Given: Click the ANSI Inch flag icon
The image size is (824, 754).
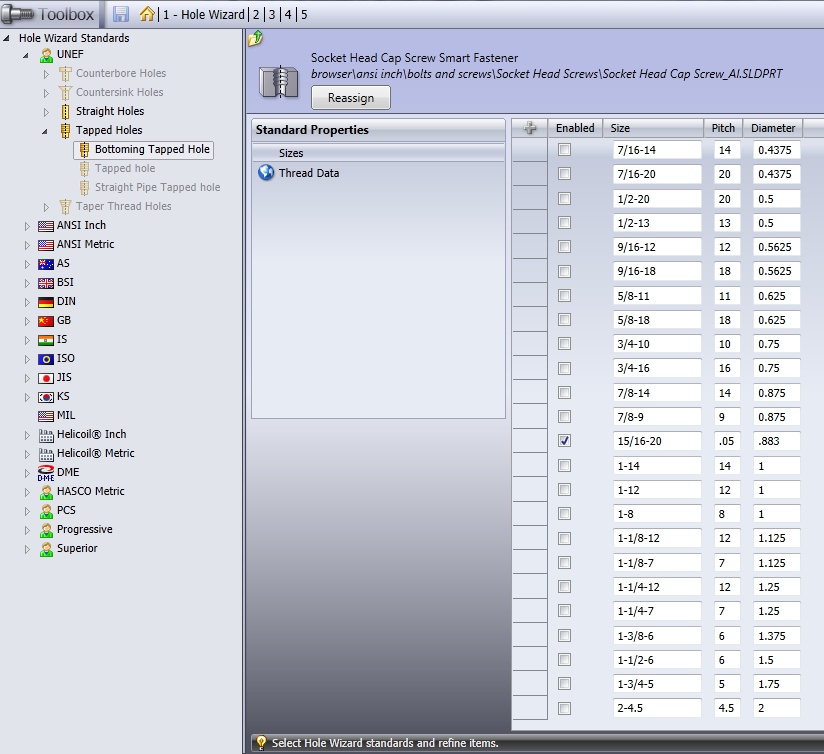Looking at the screenshot, I should tap(46, 226).
